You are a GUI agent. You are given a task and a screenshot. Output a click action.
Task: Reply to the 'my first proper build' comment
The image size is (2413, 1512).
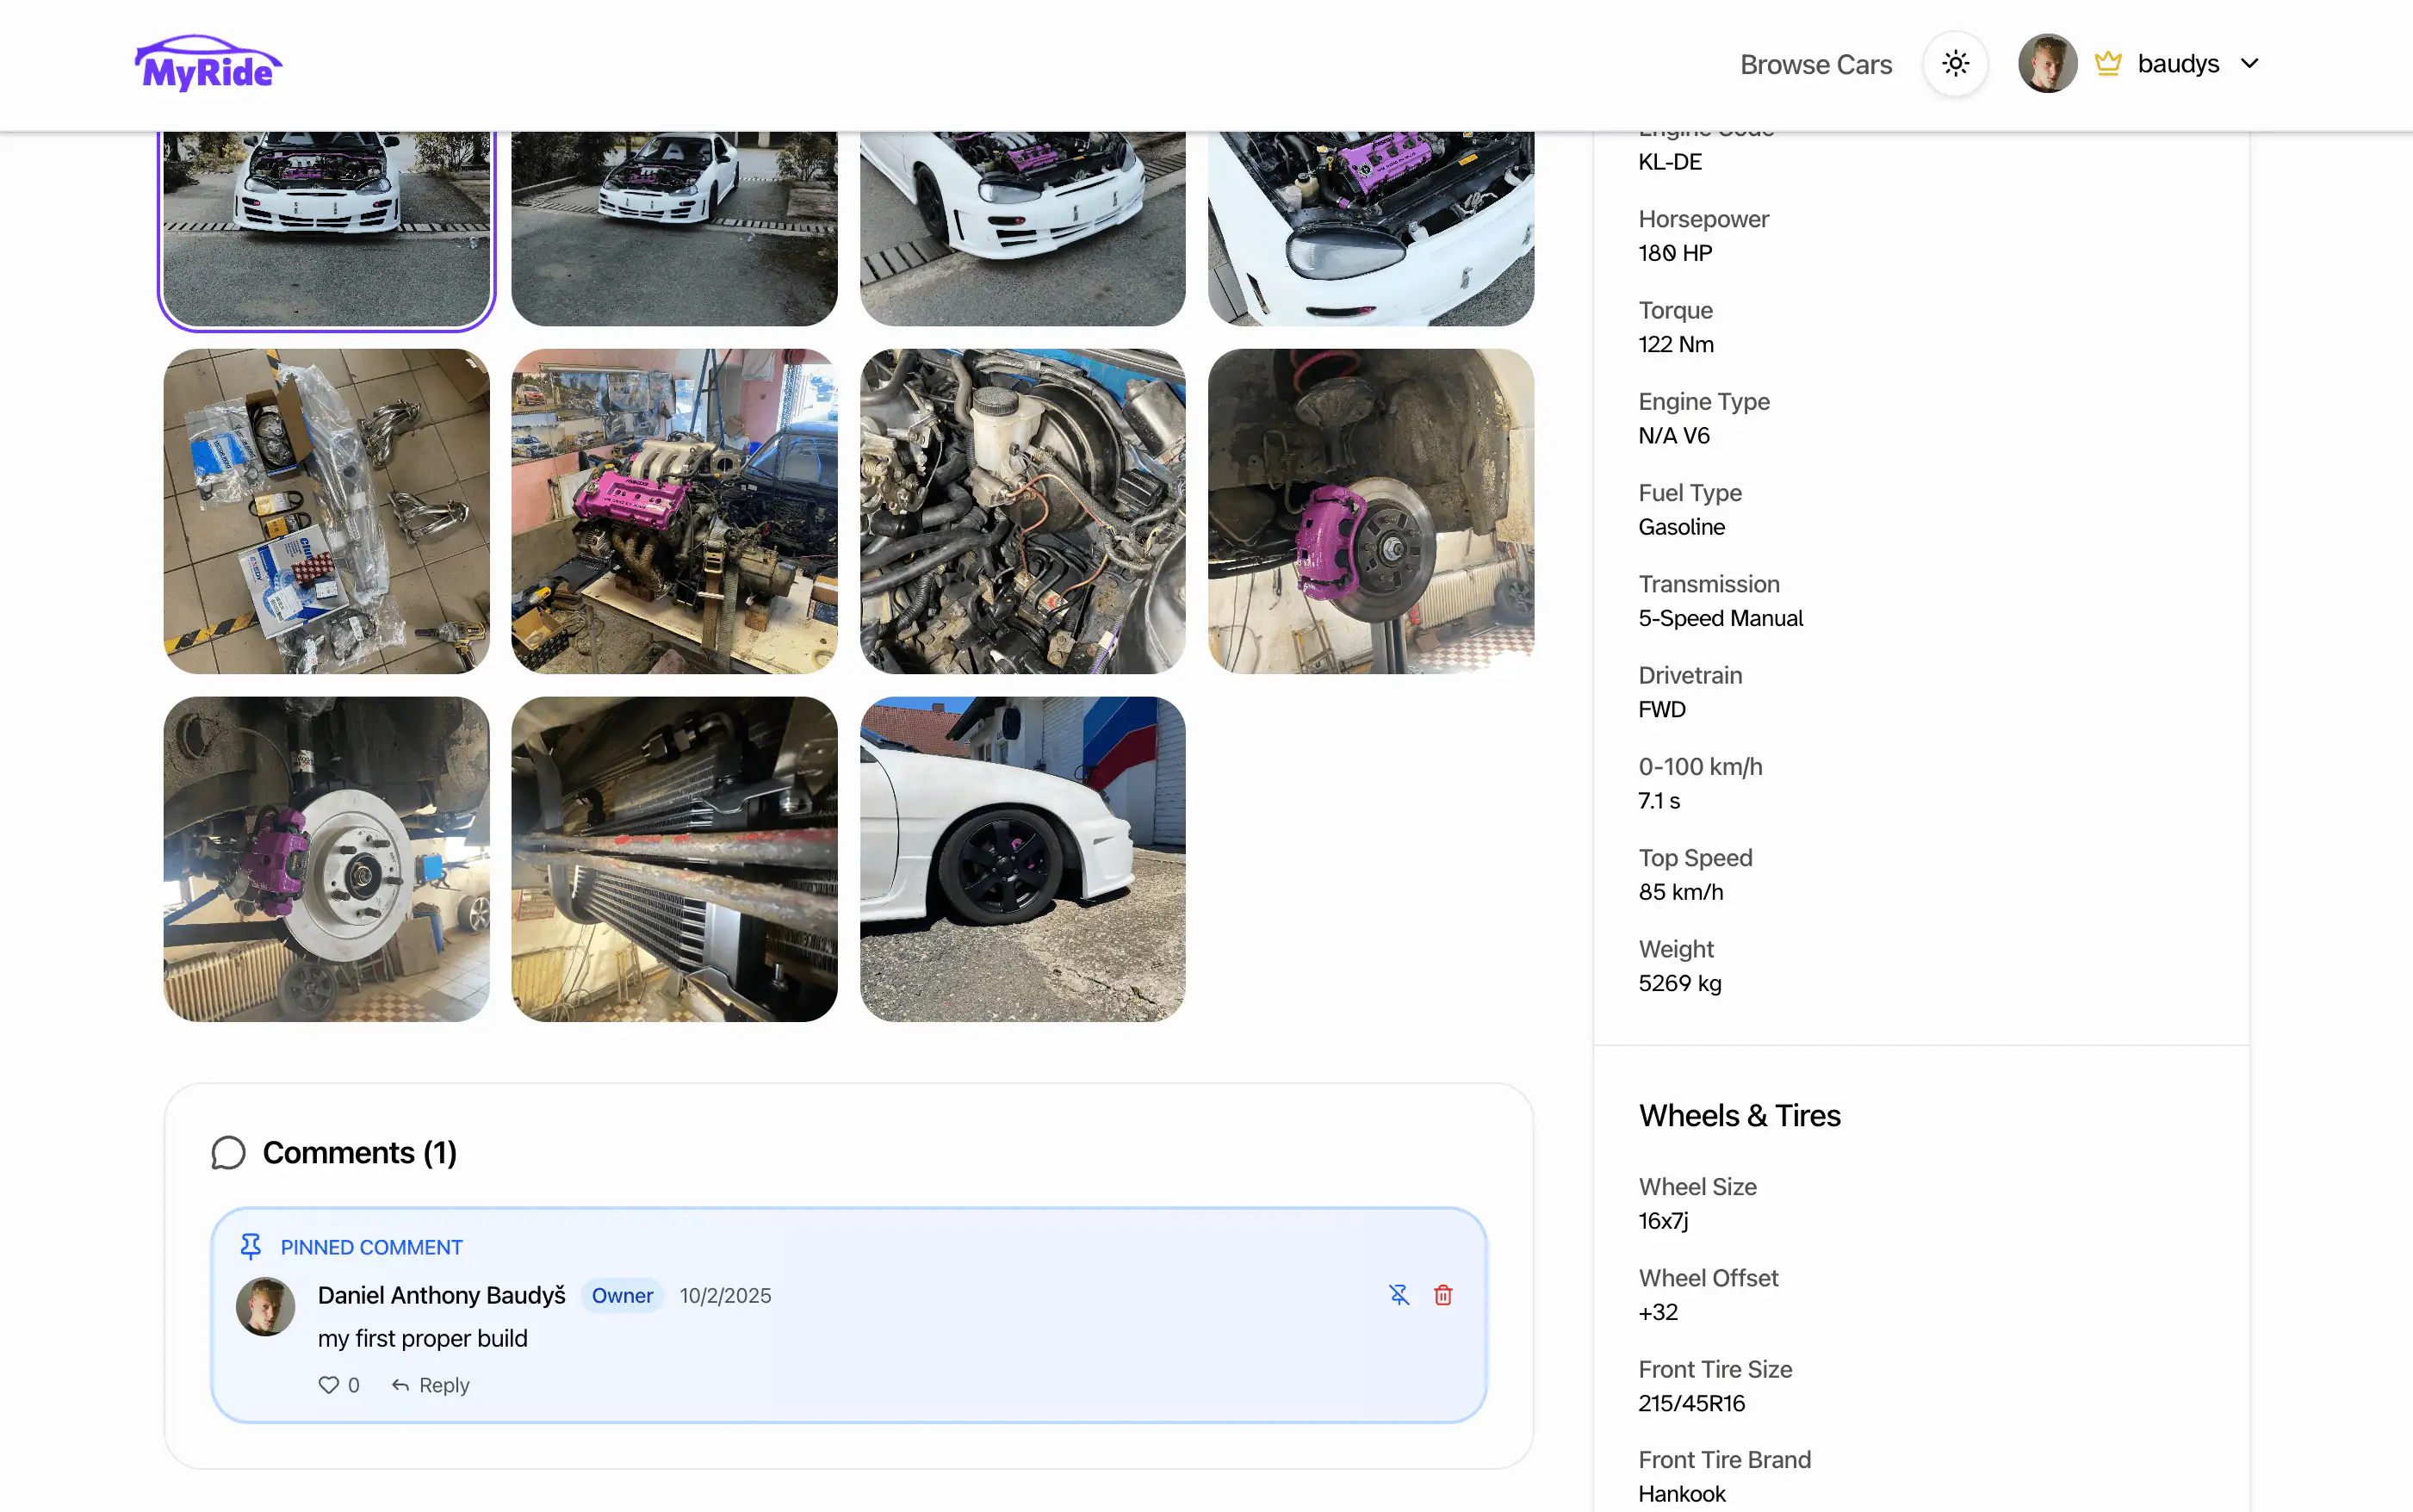431,1385
